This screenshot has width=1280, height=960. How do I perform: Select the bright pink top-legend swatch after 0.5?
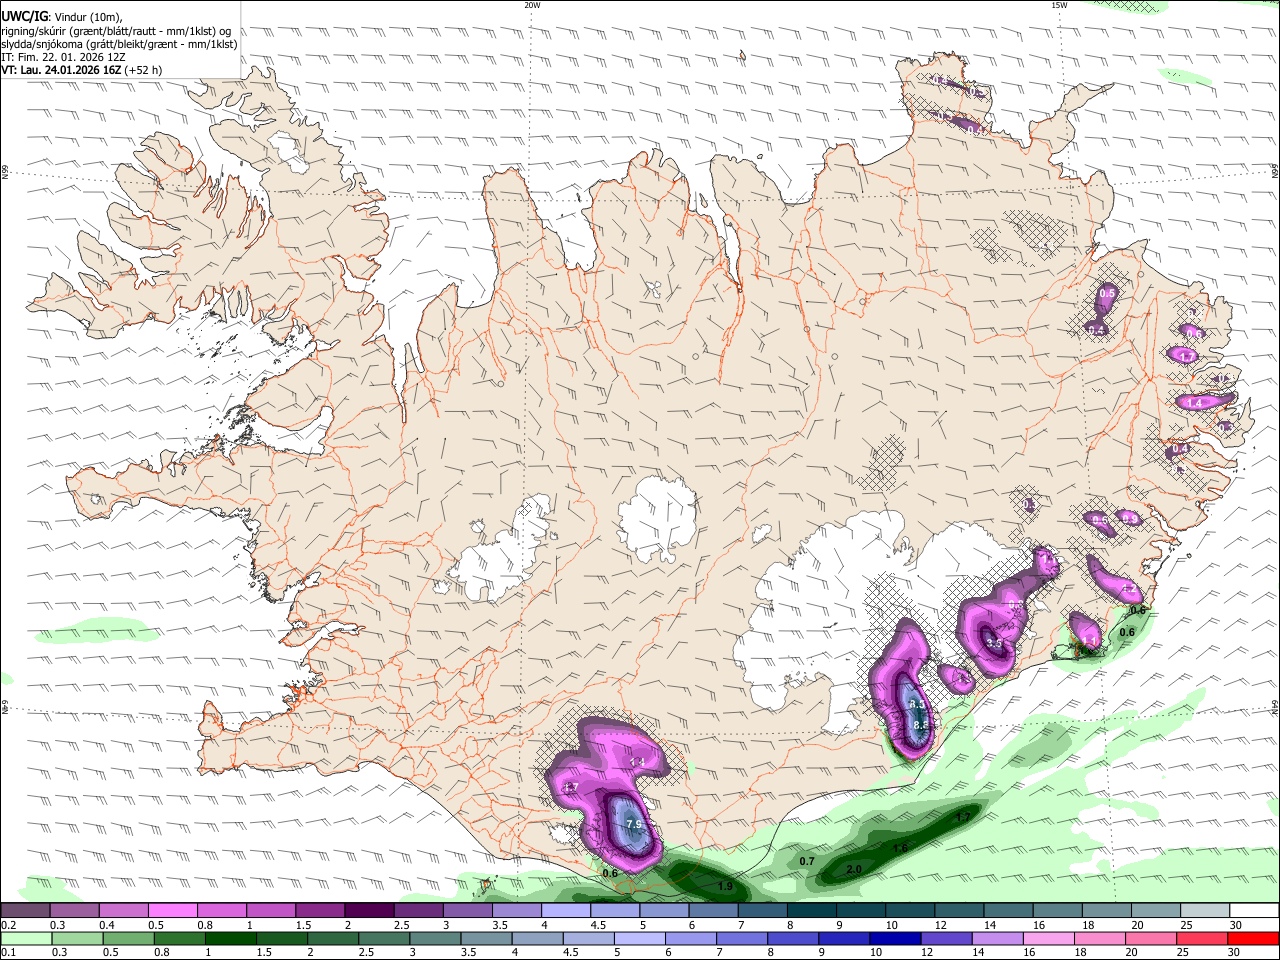click(x=172, y=910)
